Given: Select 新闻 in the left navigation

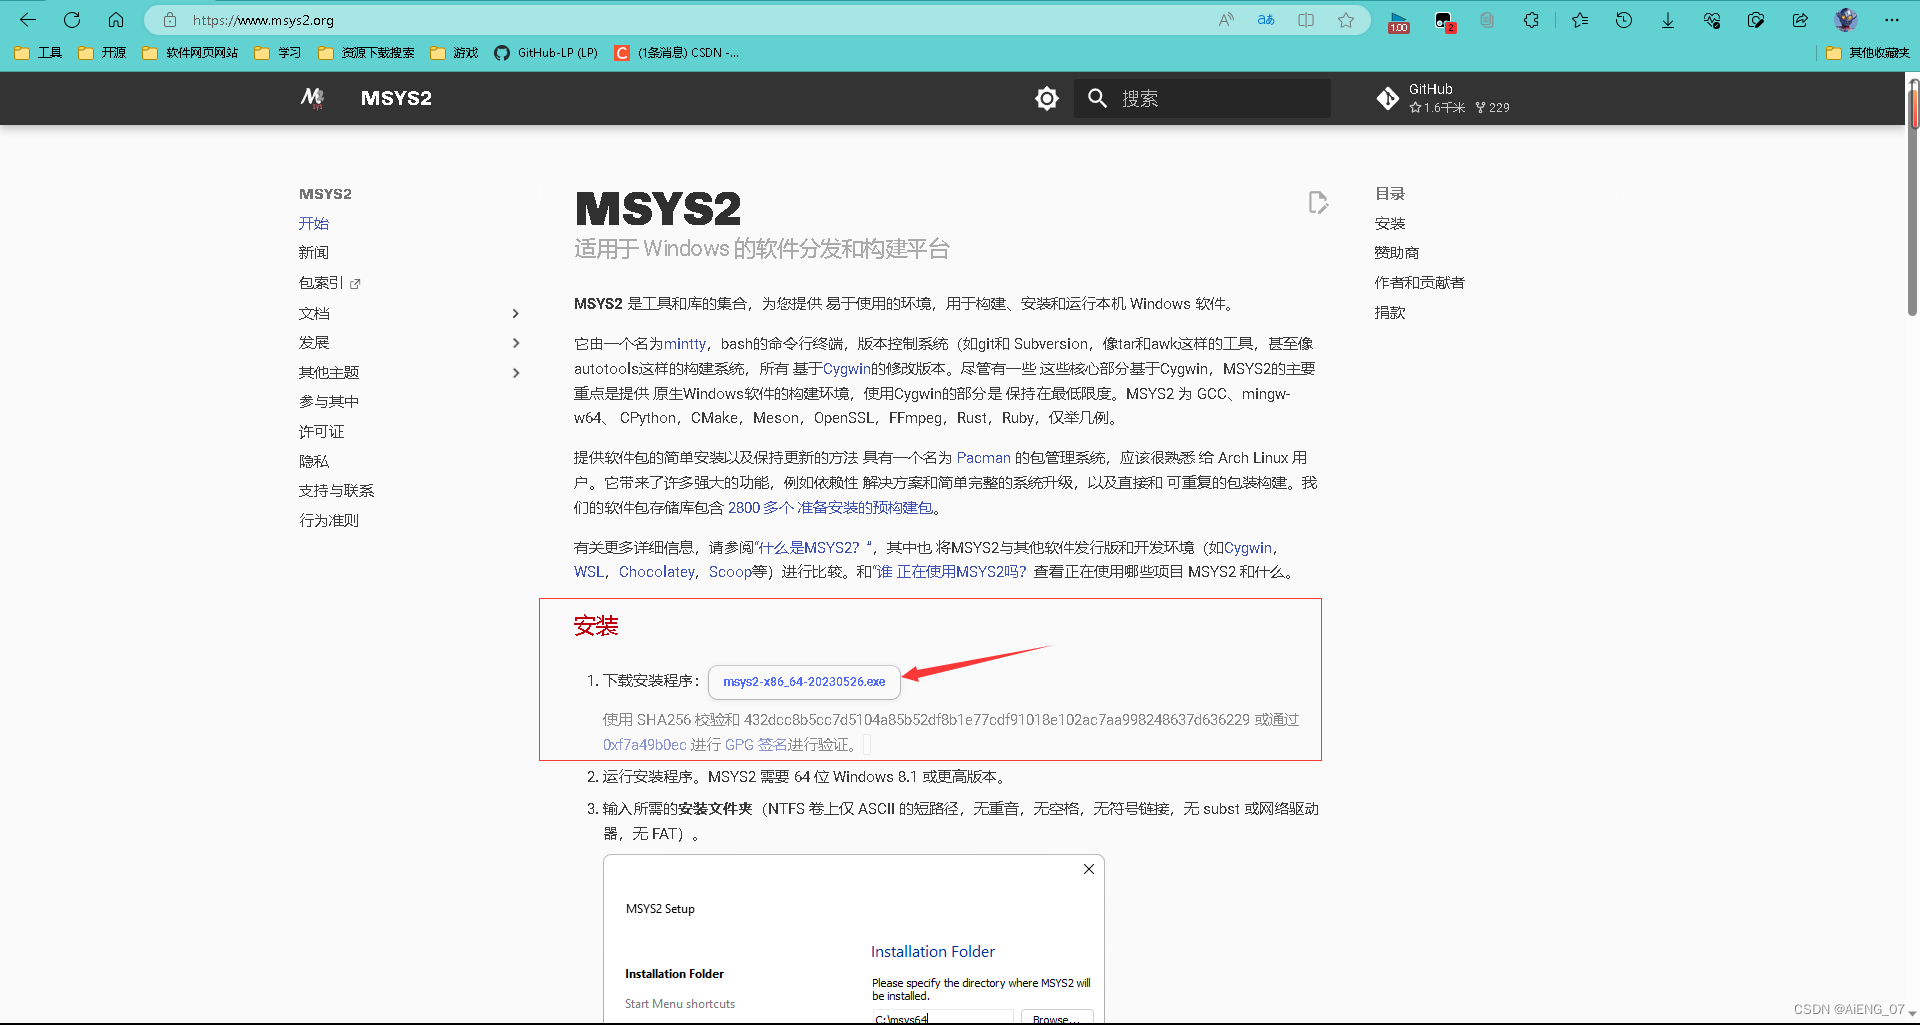Looking at the screenshot, I should (x=313, y=253).
